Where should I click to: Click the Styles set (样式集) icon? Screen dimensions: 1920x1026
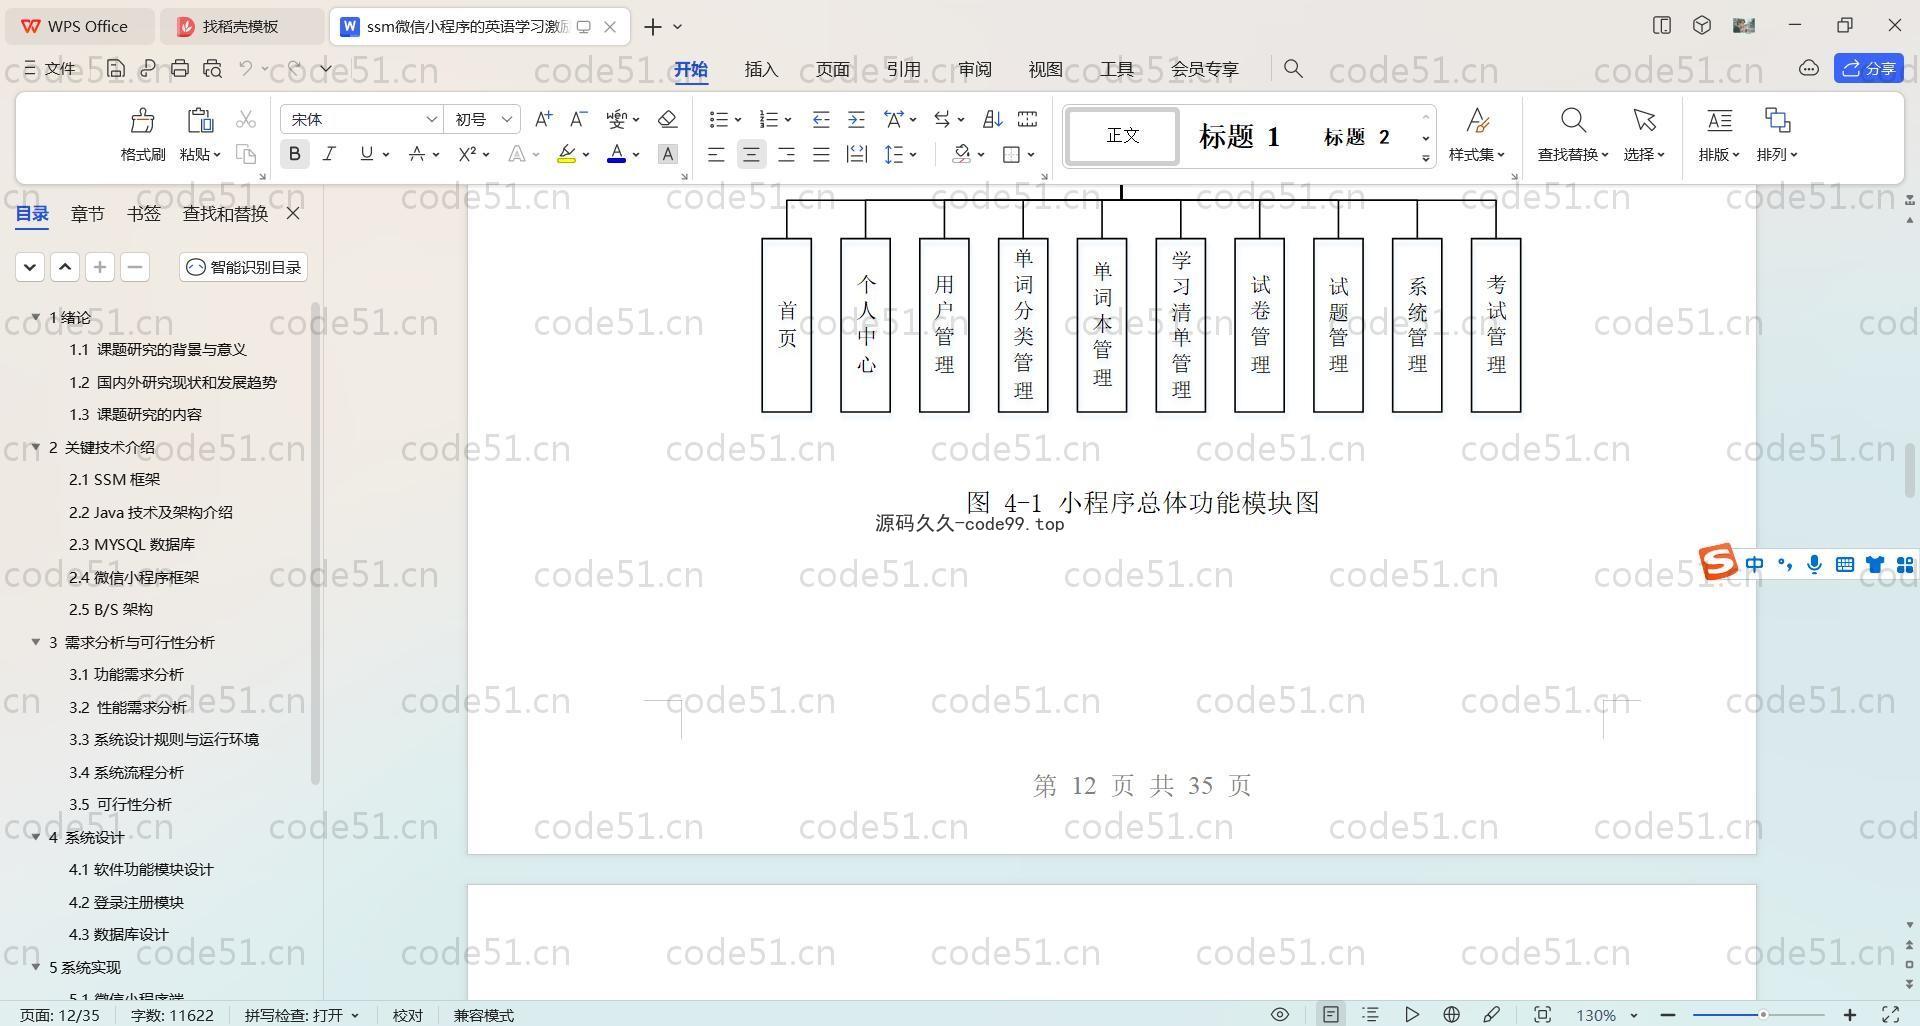pos(1477,121)
